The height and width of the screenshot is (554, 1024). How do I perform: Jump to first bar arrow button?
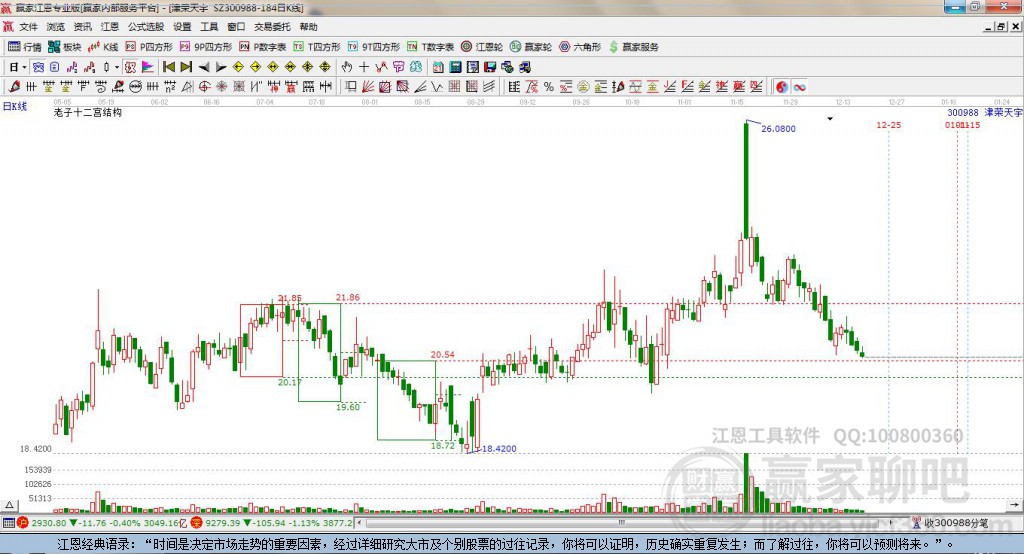(x=169, y=67)
